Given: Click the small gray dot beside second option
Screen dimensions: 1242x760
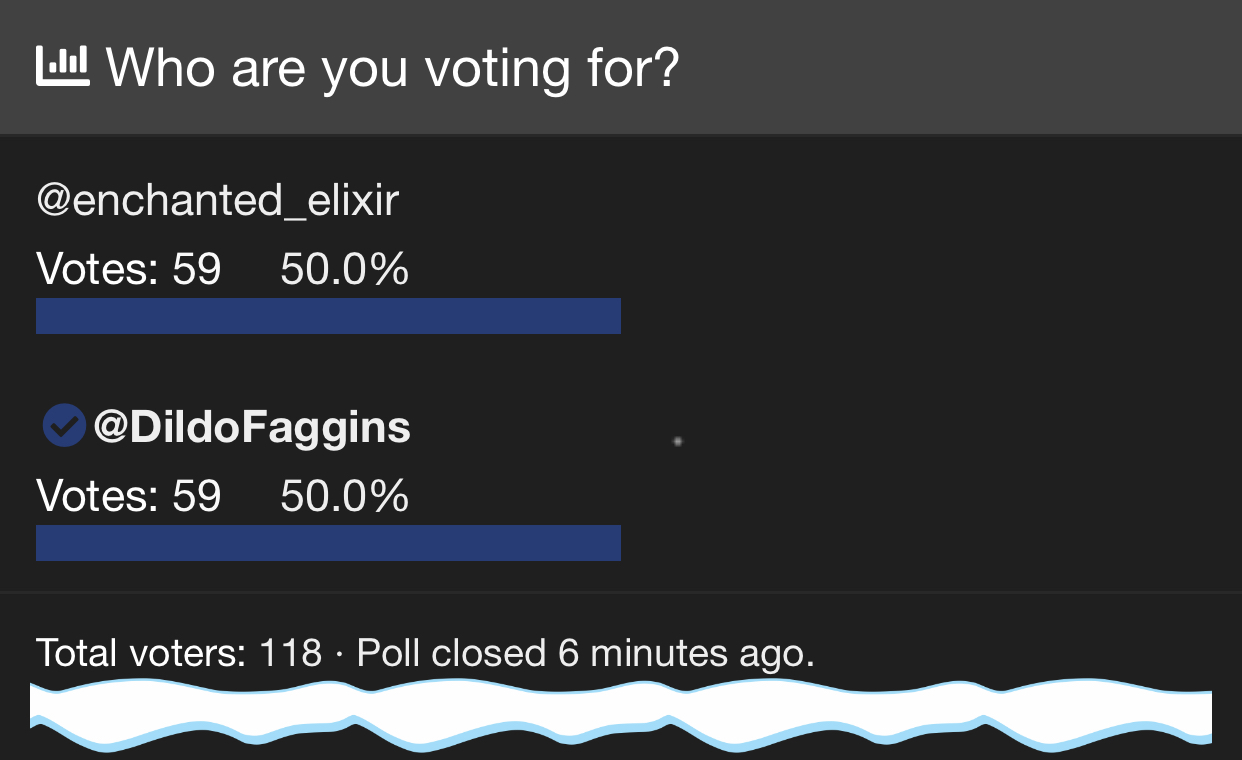Looking at the screenshot, I should click(x=677, y=441).
